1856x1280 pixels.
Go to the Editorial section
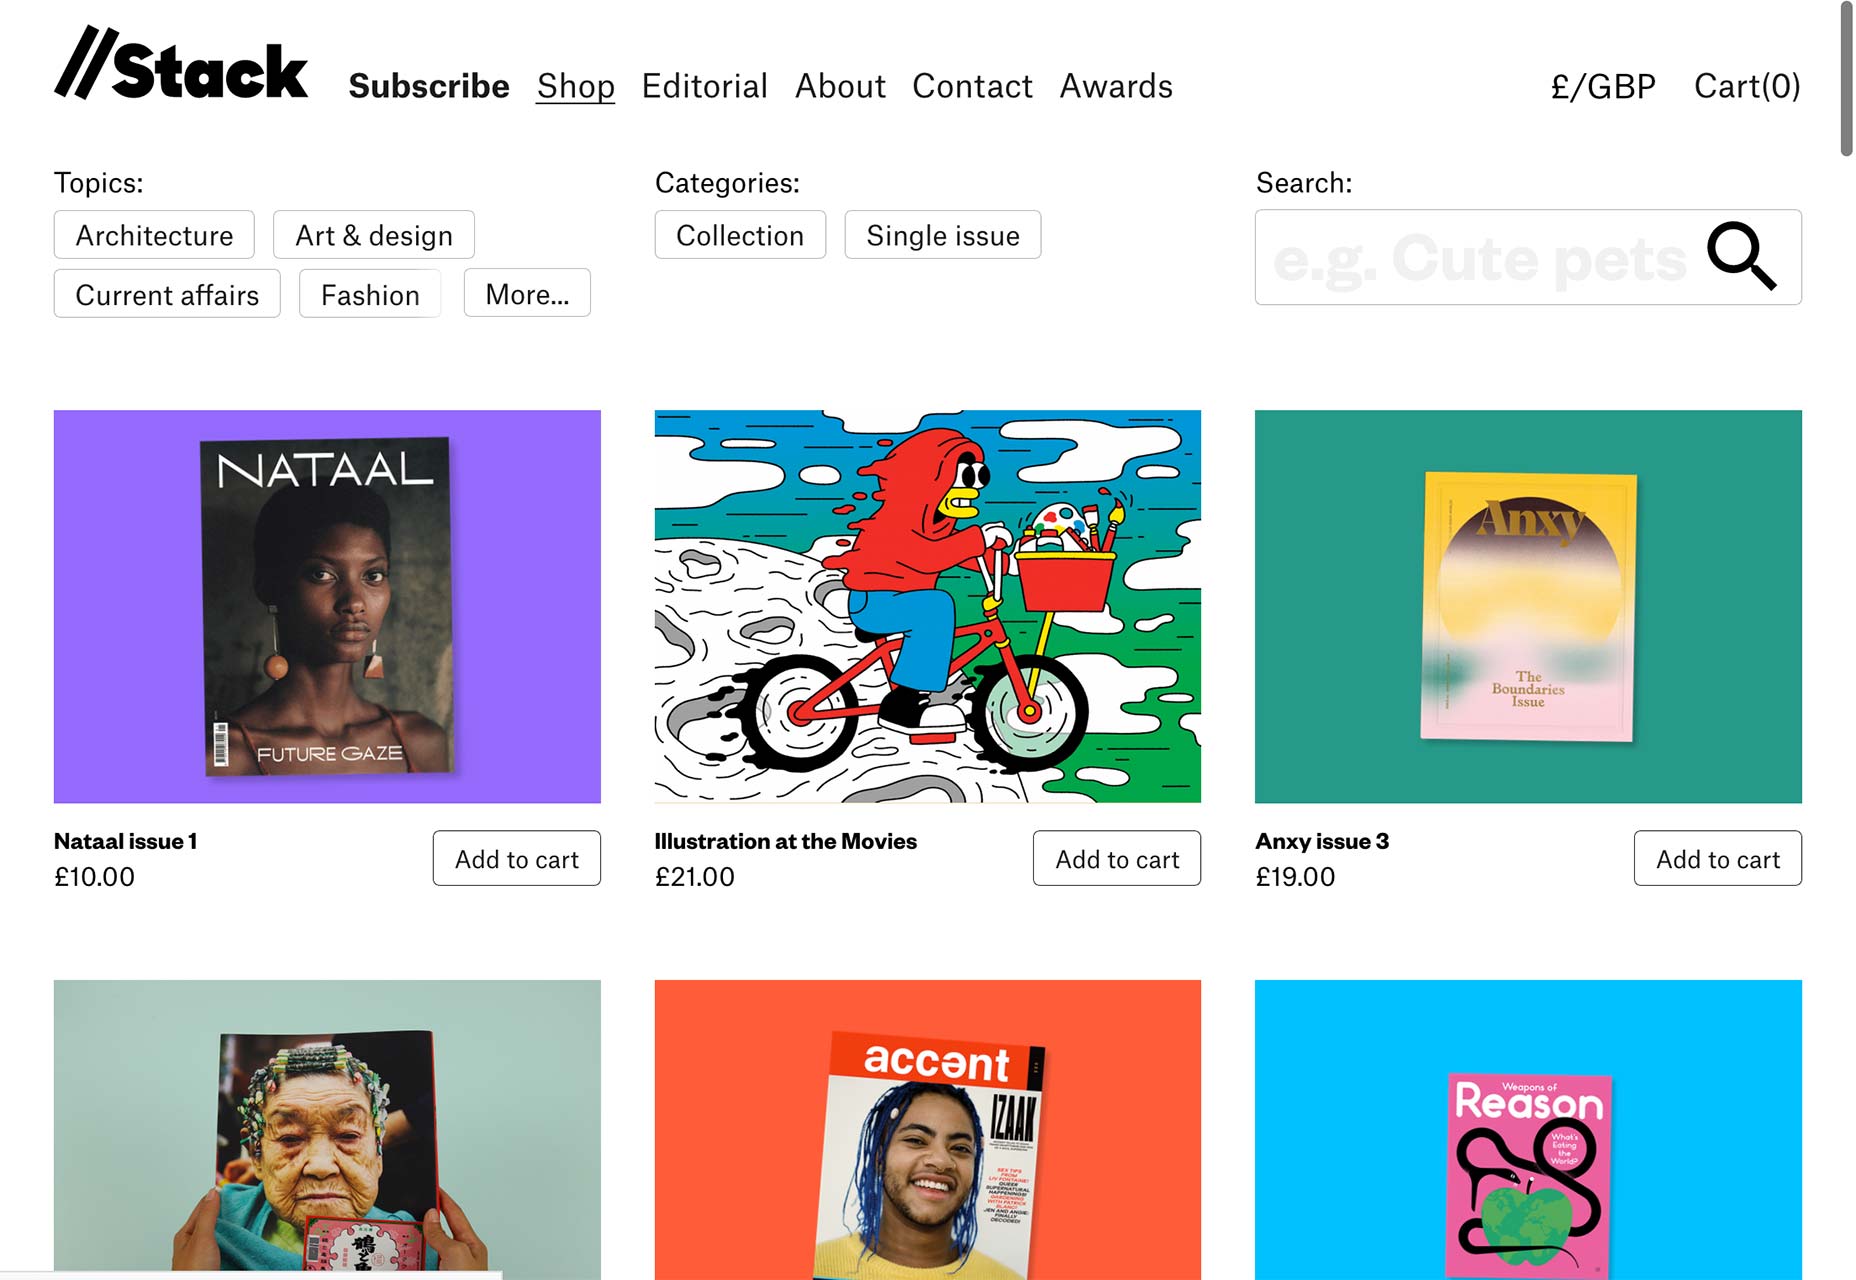tap(704, 86)
